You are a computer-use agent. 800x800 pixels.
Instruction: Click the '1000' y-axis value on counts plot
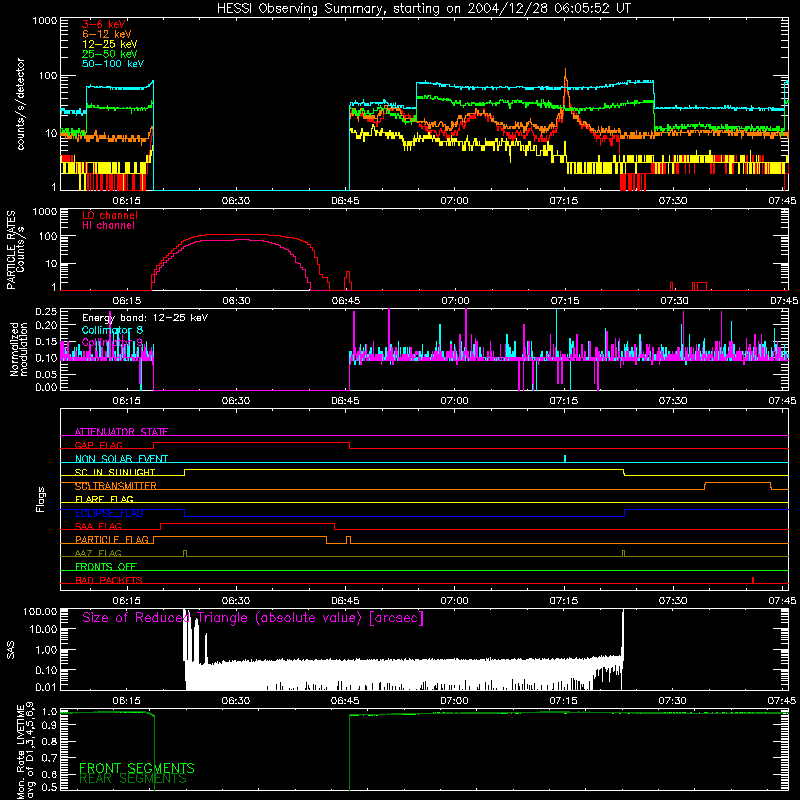click(44, 21)
